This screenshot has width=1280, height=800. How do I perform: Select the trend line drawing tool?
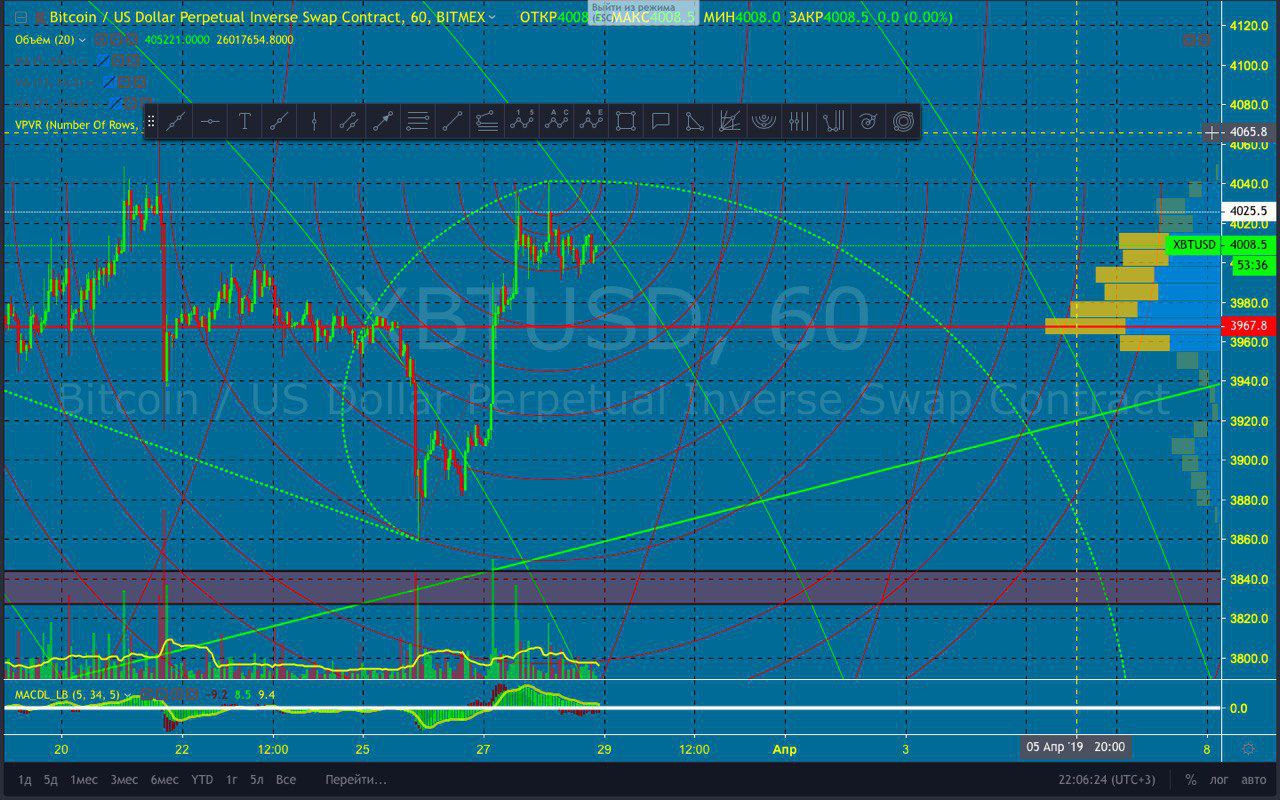point(176,122)
